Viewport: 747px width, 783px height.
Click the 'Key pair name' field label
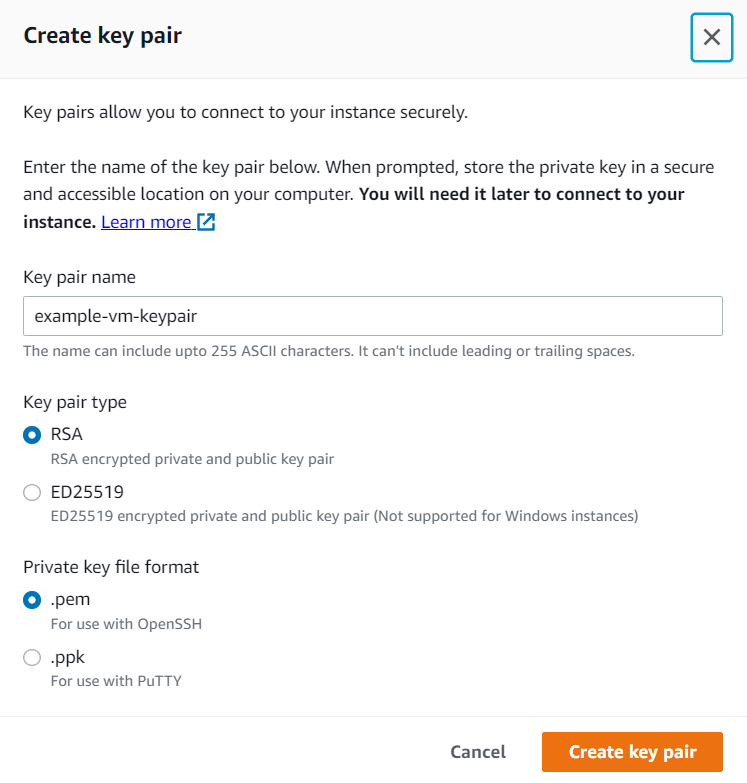point(79,277)
